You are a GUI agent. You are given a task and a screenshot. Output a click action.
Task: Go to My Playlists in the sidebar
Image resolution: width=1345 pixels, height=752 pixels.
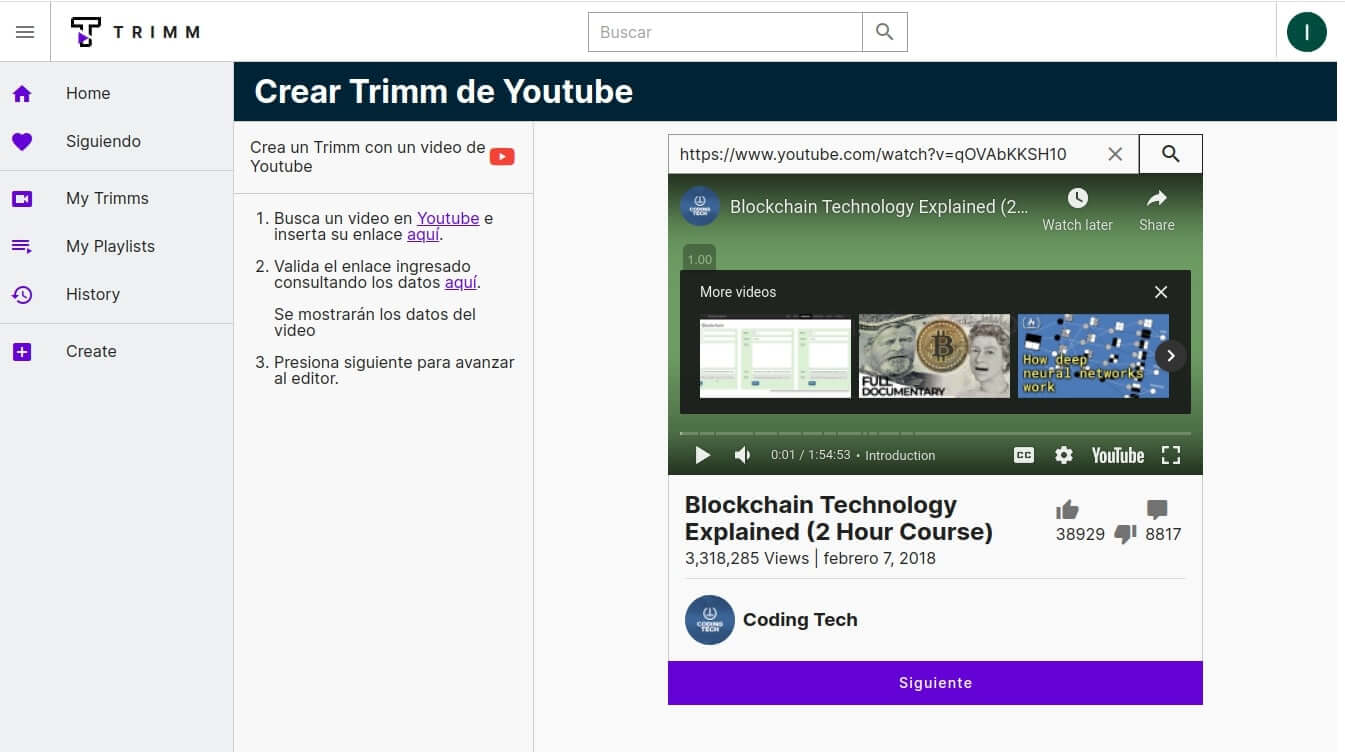coord(110,246)
